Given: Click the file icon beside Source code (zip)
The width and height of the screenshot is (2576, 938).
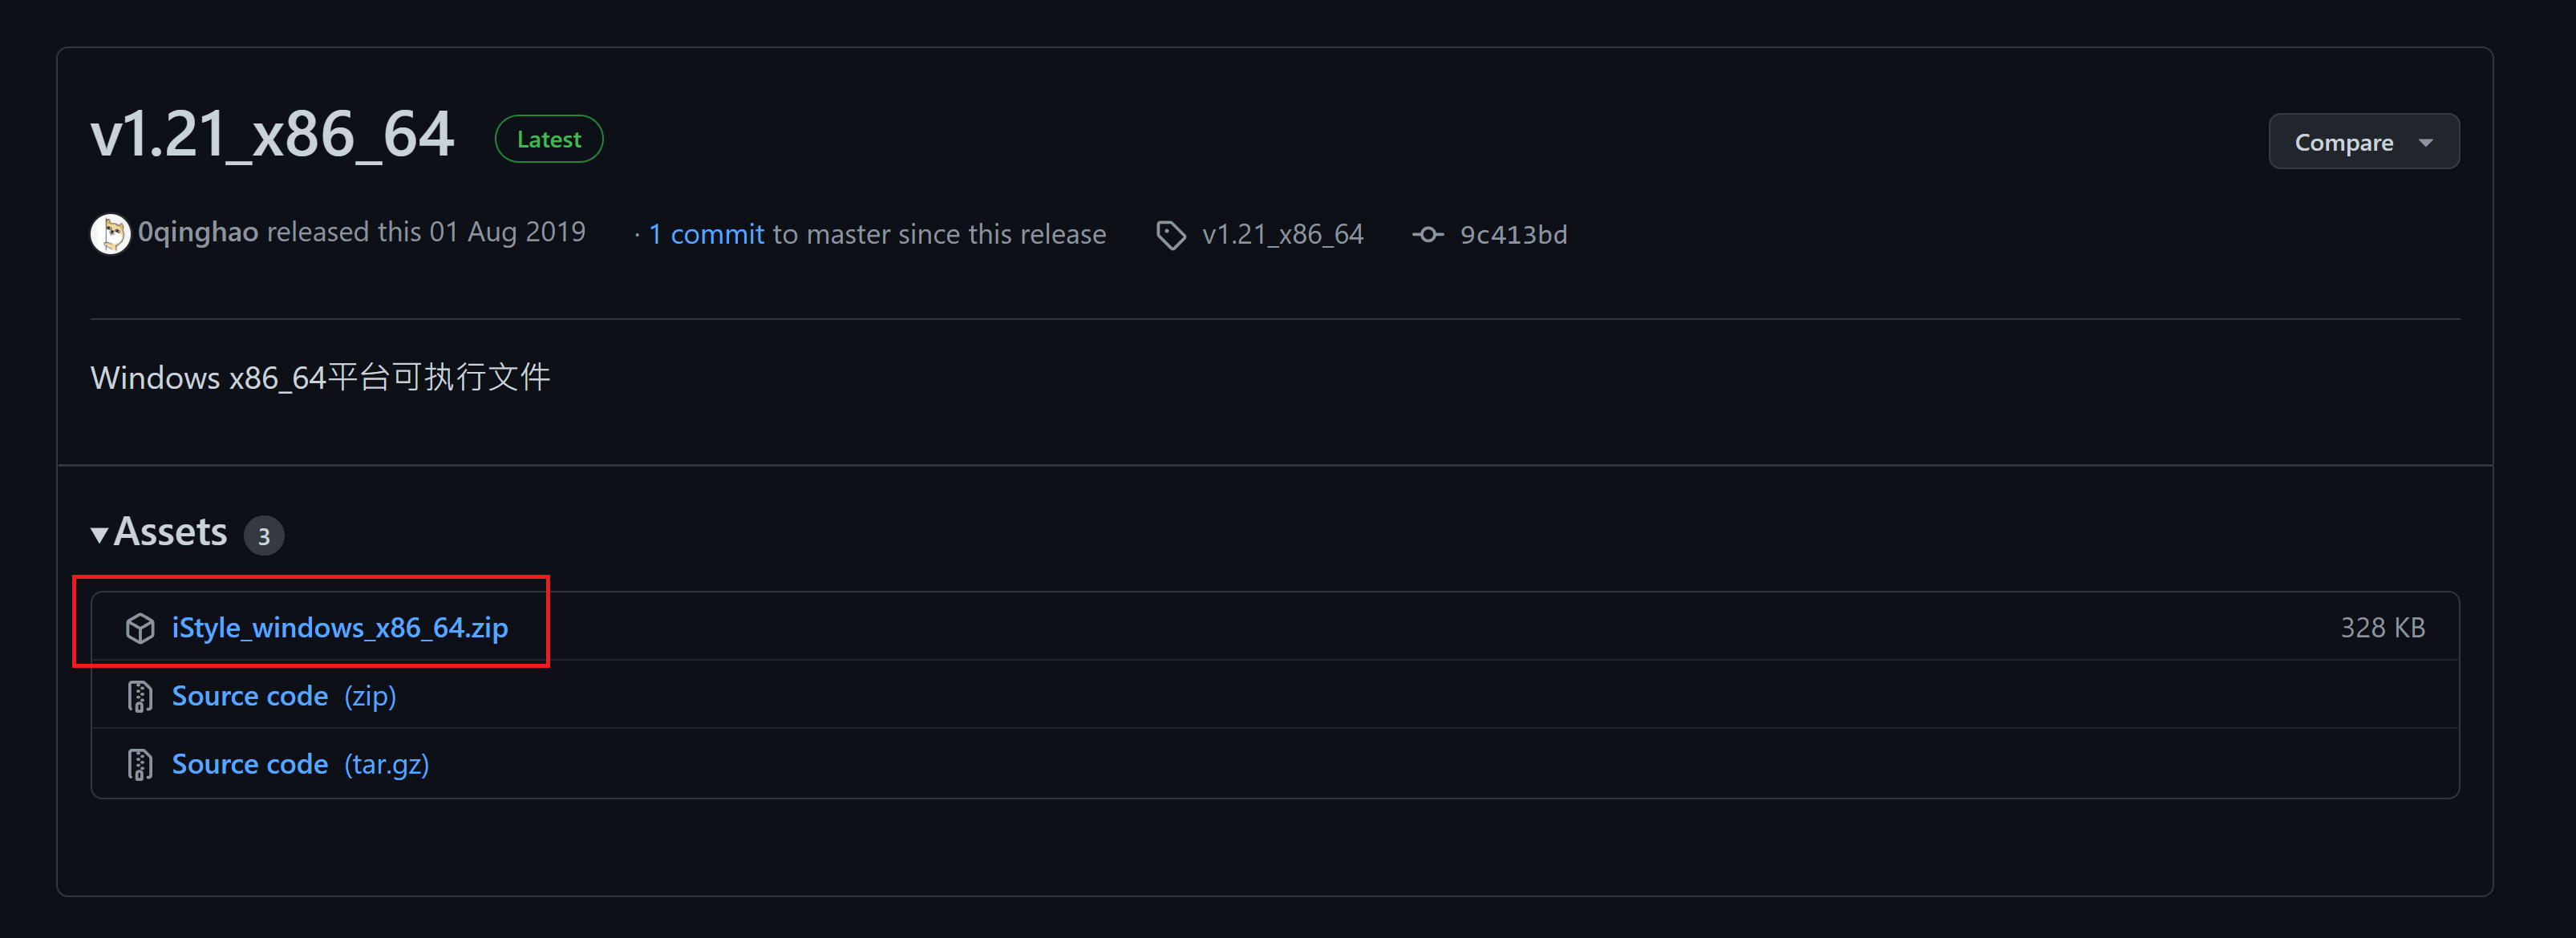Looking at the screenshot, I should [x=140, y=696].
